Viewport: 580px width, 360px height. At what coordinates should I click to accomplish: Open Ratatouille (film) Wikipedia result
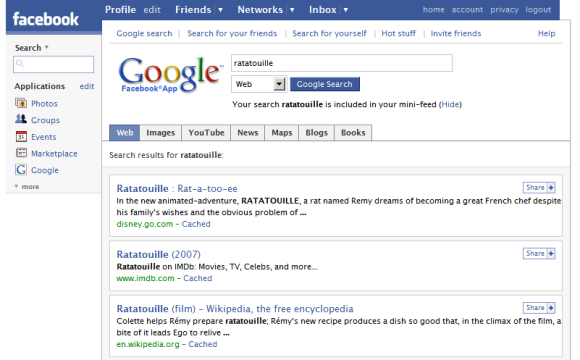(235, 309)
